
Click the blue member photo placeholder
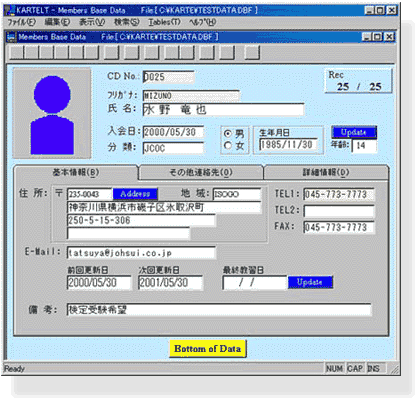(x=52, y=113)
